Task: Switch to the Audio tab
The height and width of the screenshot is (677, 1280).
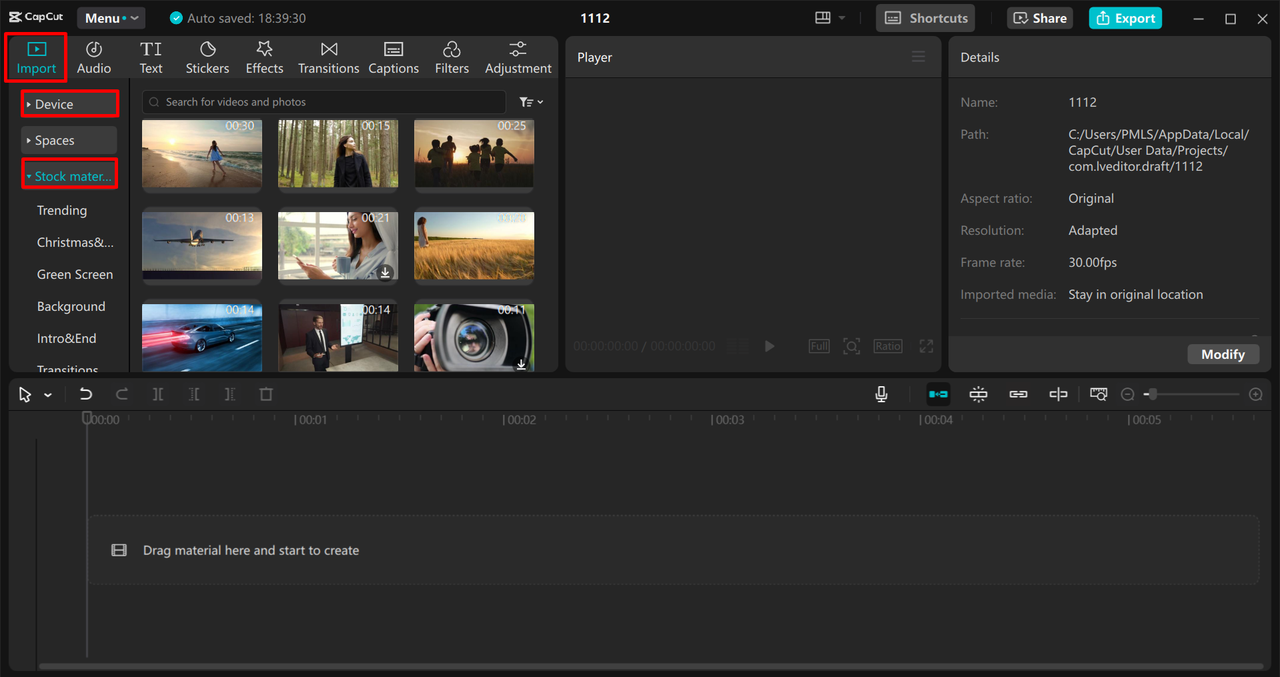Action: (x=94, y=58)
